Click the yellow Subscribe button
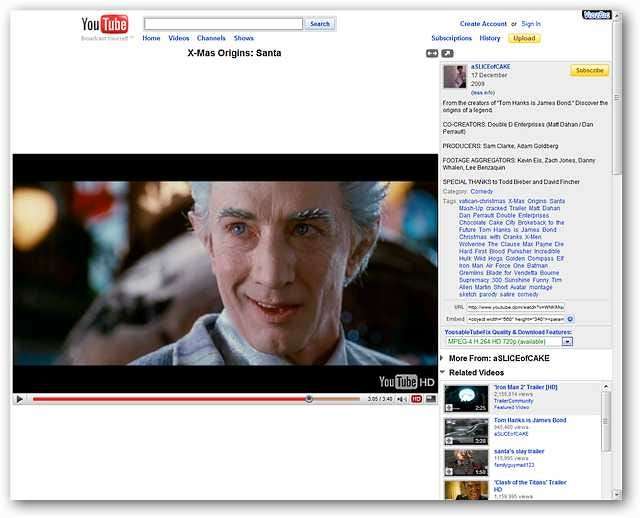640x518 pixels. coord(589,71)
